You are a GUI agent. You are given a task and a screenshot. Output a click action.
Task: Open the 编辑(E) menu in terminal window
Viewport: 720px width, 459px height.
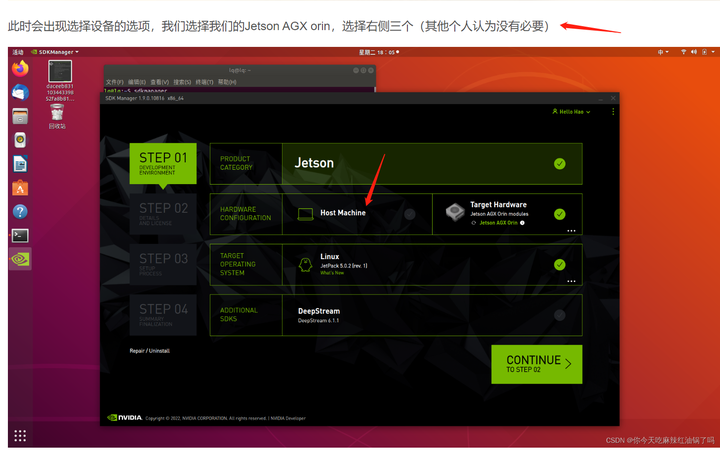(137, 82)
